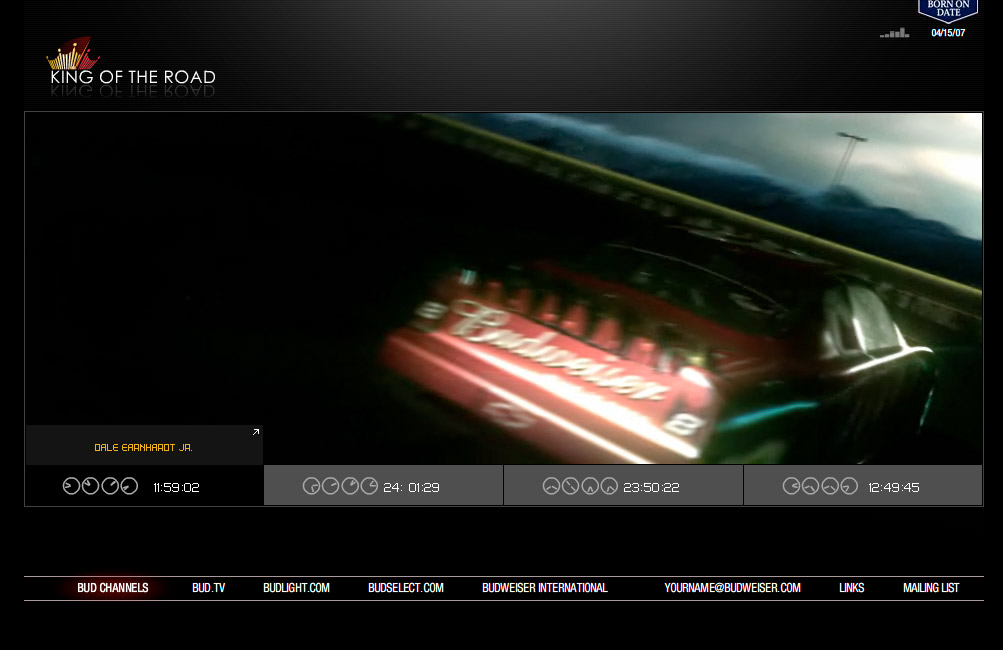Click the dial icons beside 12:49:45
The image size is (1003, 650).
(820, 487)
